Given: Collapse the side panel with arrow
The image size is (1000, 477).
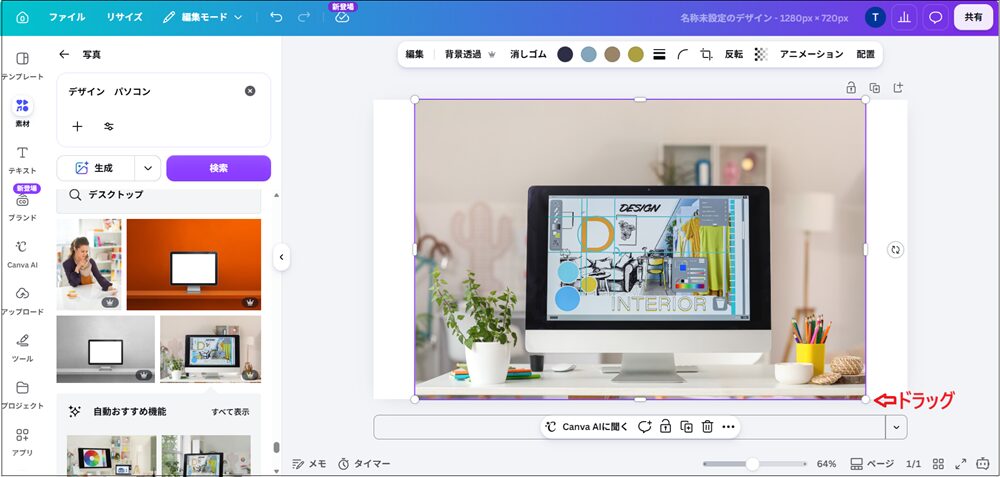Looking at the screenshot, I should tap(281, 258).
